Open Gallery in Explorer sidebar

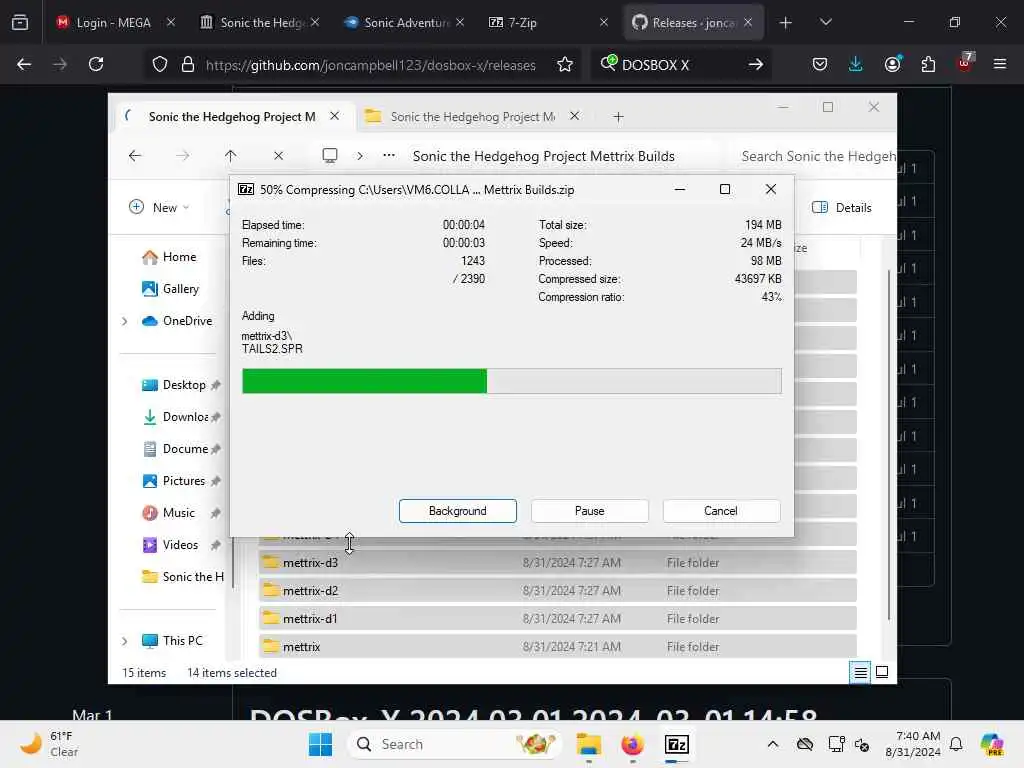(x=170, y=289)
